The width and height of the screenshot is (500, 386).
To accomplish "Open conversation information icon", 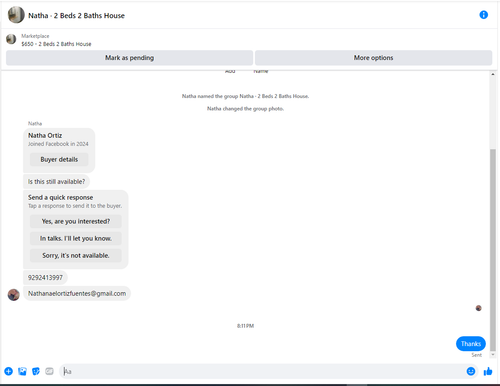I will tap(483, 15).
